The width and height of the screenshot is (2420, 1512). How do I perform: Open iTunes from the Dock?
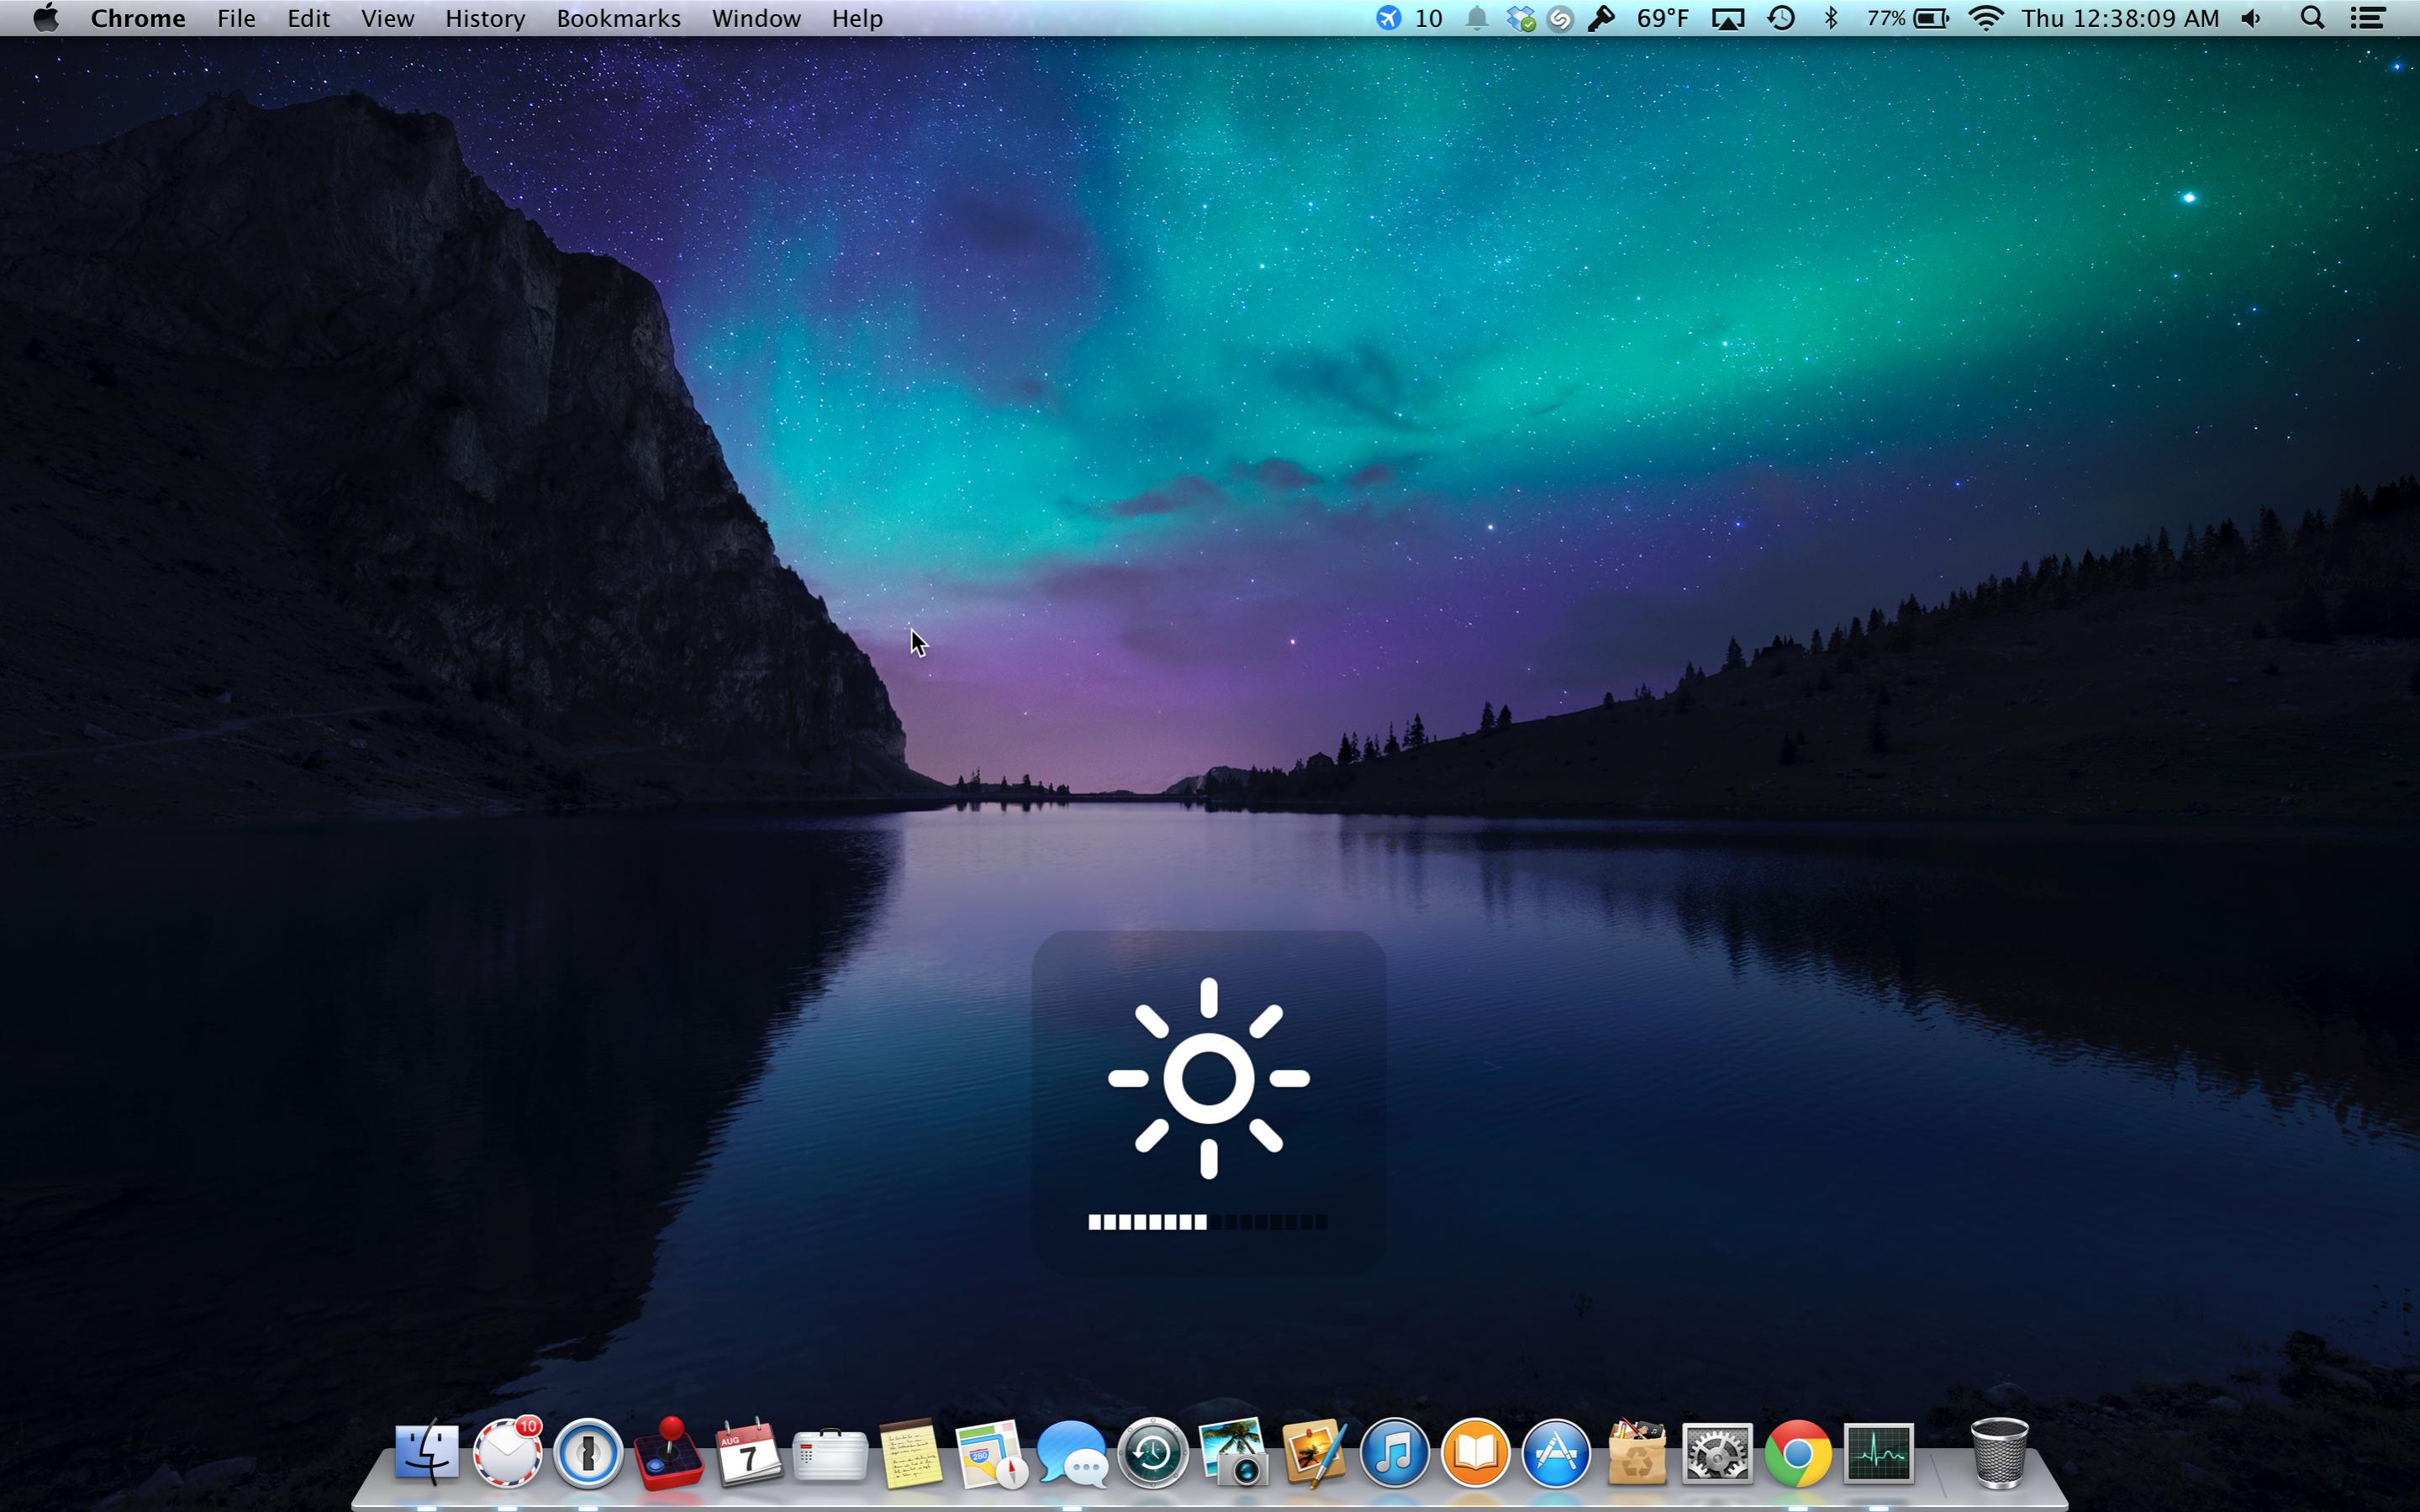1394,1453
